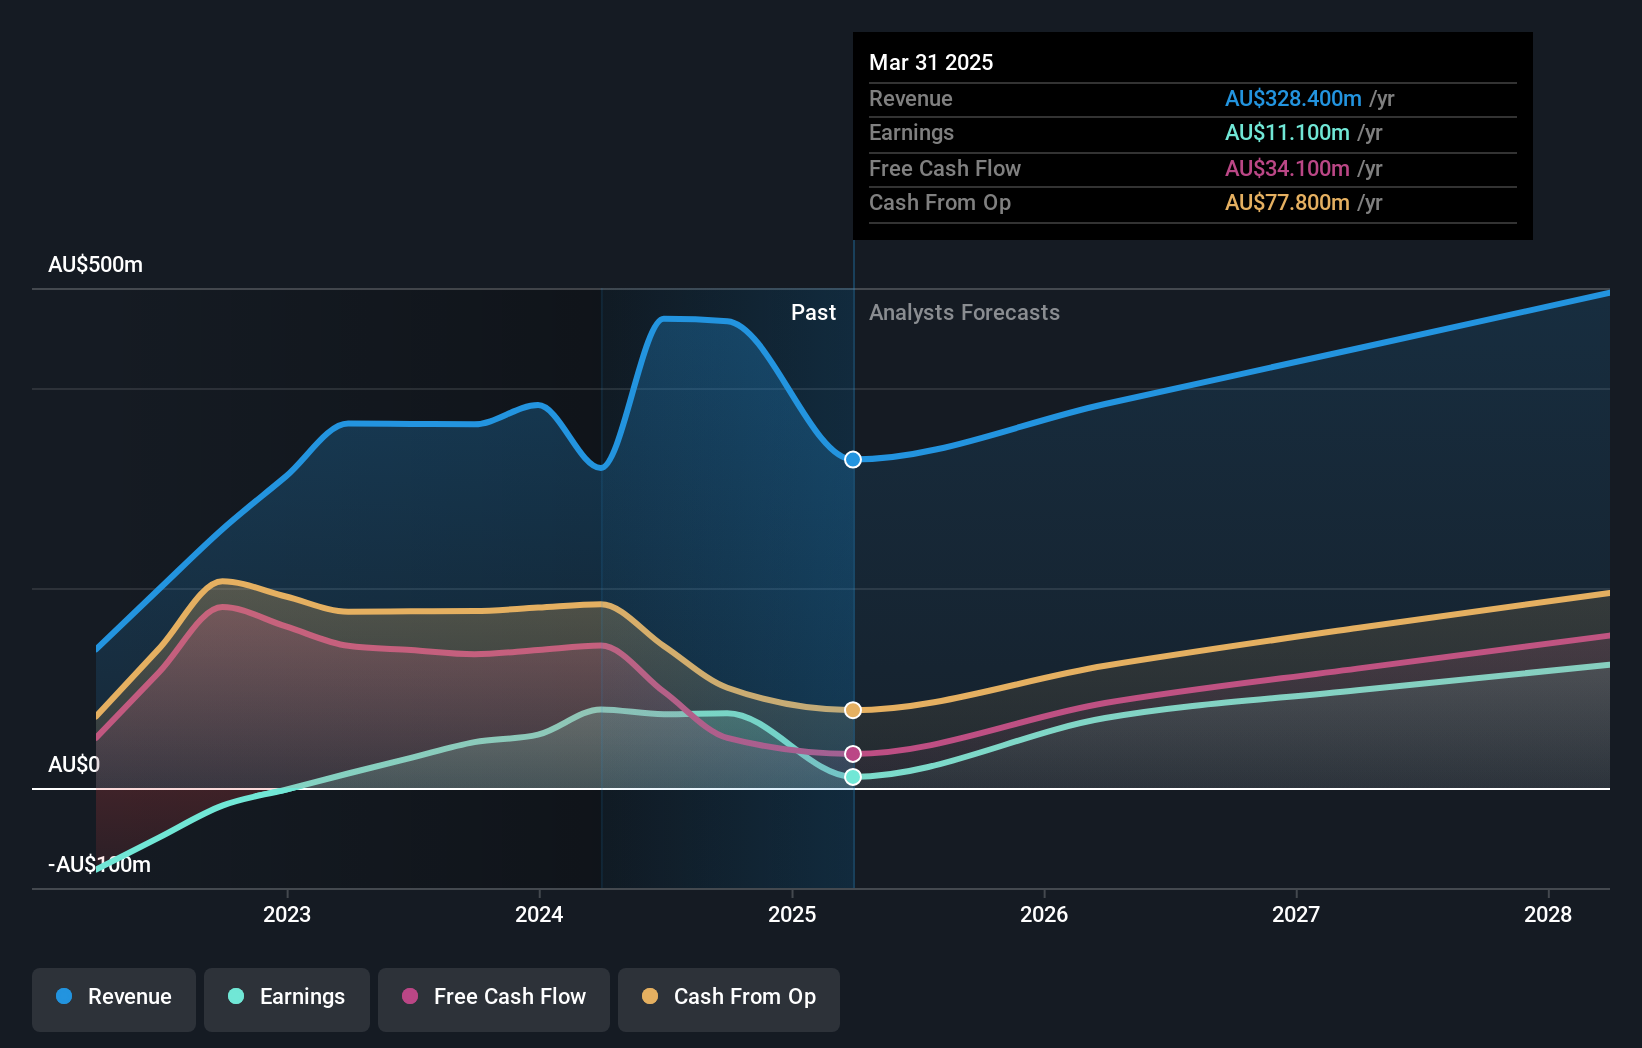Click the blue Revenue legend dot
The width and height of the screenshot is (1642, 1048).
pyautogui.click(x=62, y=997)
